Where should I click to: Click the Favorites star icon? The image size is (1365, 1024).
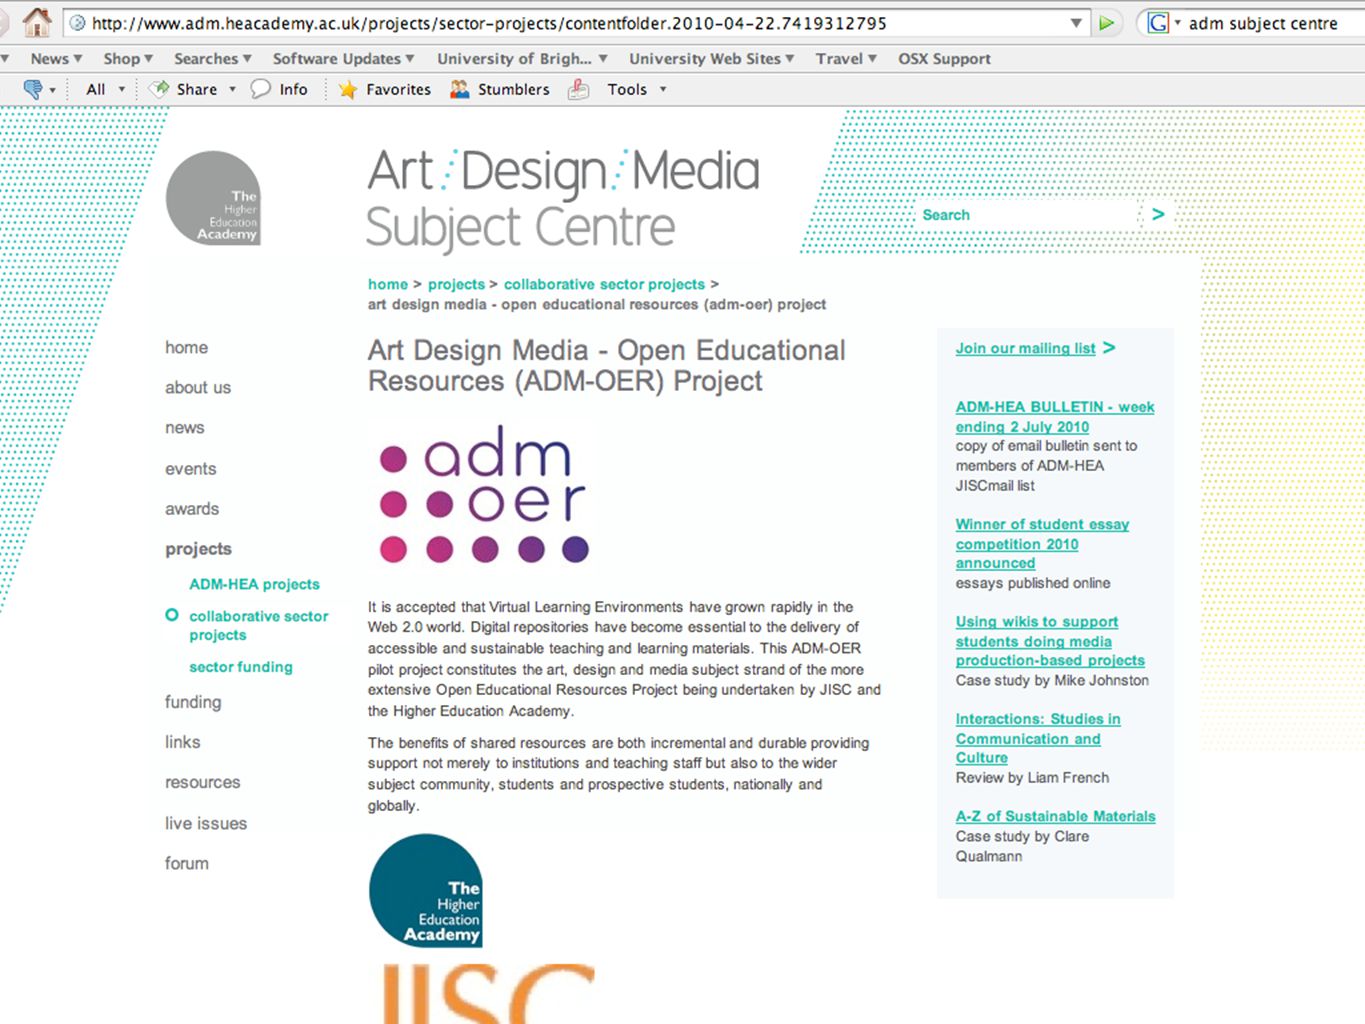[348, 89]
